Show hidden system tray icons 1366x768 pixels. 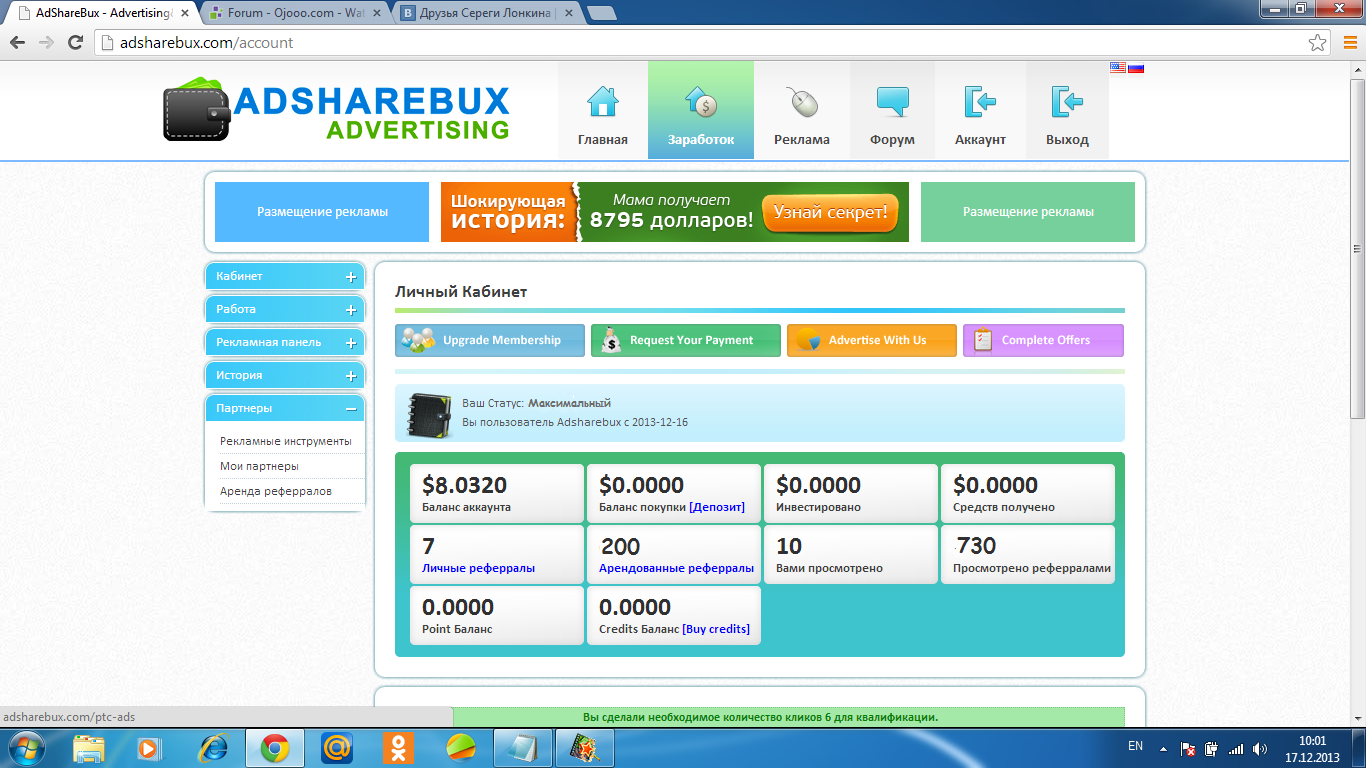click(1163, 748)
